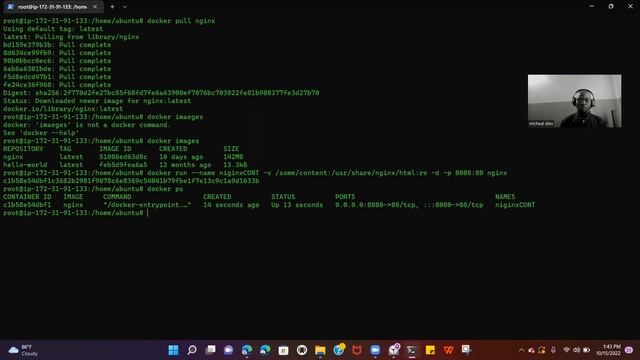Restore down the terminal window
This screenshot has width=640, height=360.
611,7
